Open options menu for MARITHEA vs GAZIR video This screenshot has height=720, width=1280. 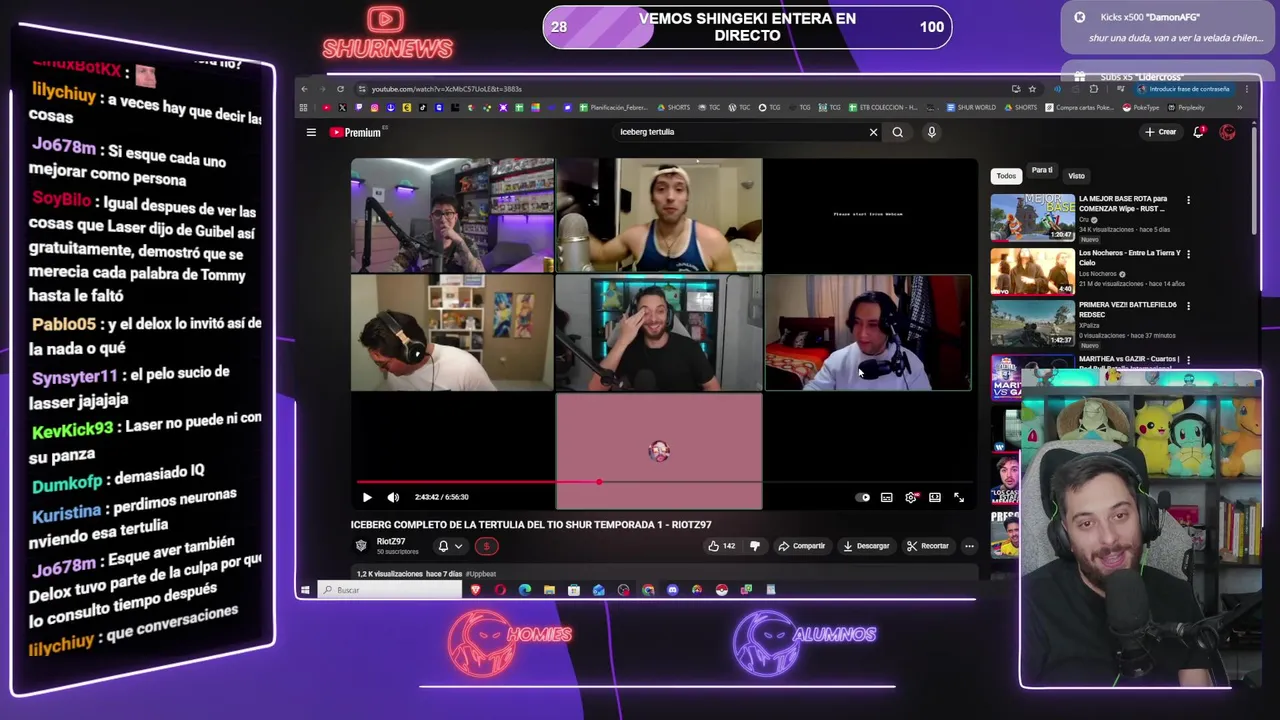coord(1188,359)
